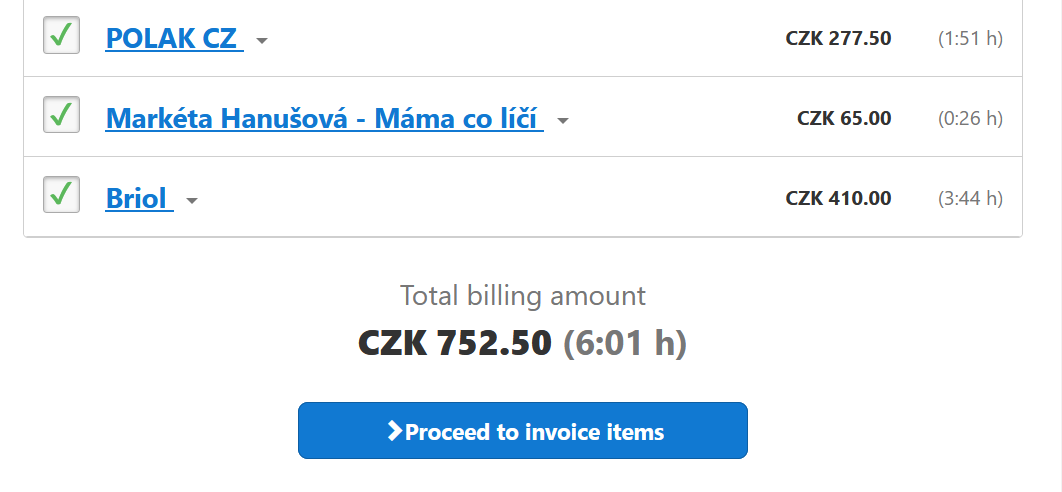
Task: Click the CZK 277.50 amount
Action: [x=838, y=39]
